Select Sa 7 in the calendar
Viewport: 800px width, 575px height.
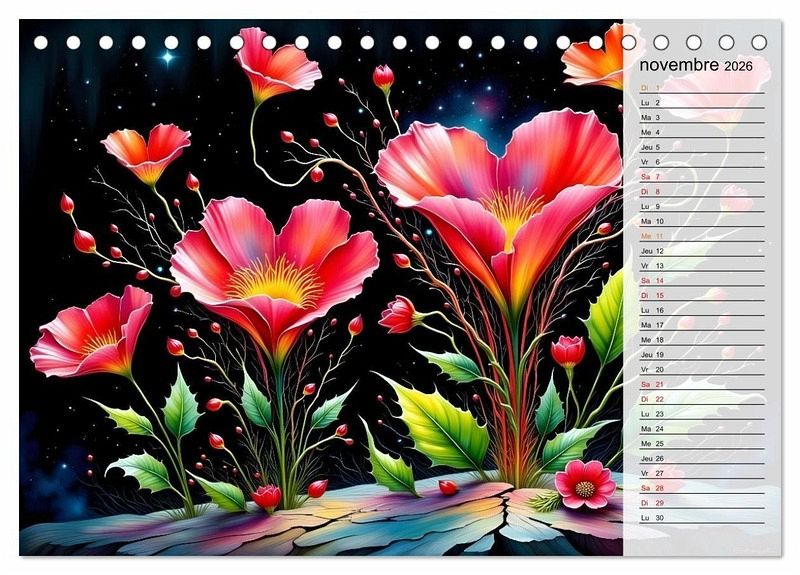[651, 177]
